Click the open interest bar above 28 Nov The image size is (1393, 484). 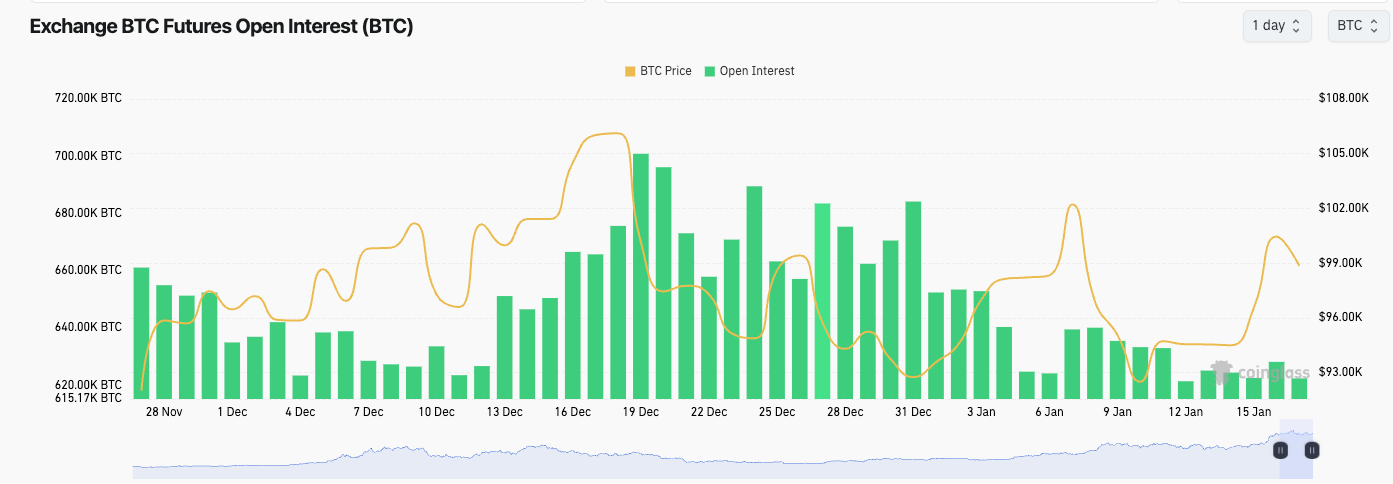[163, 342]
